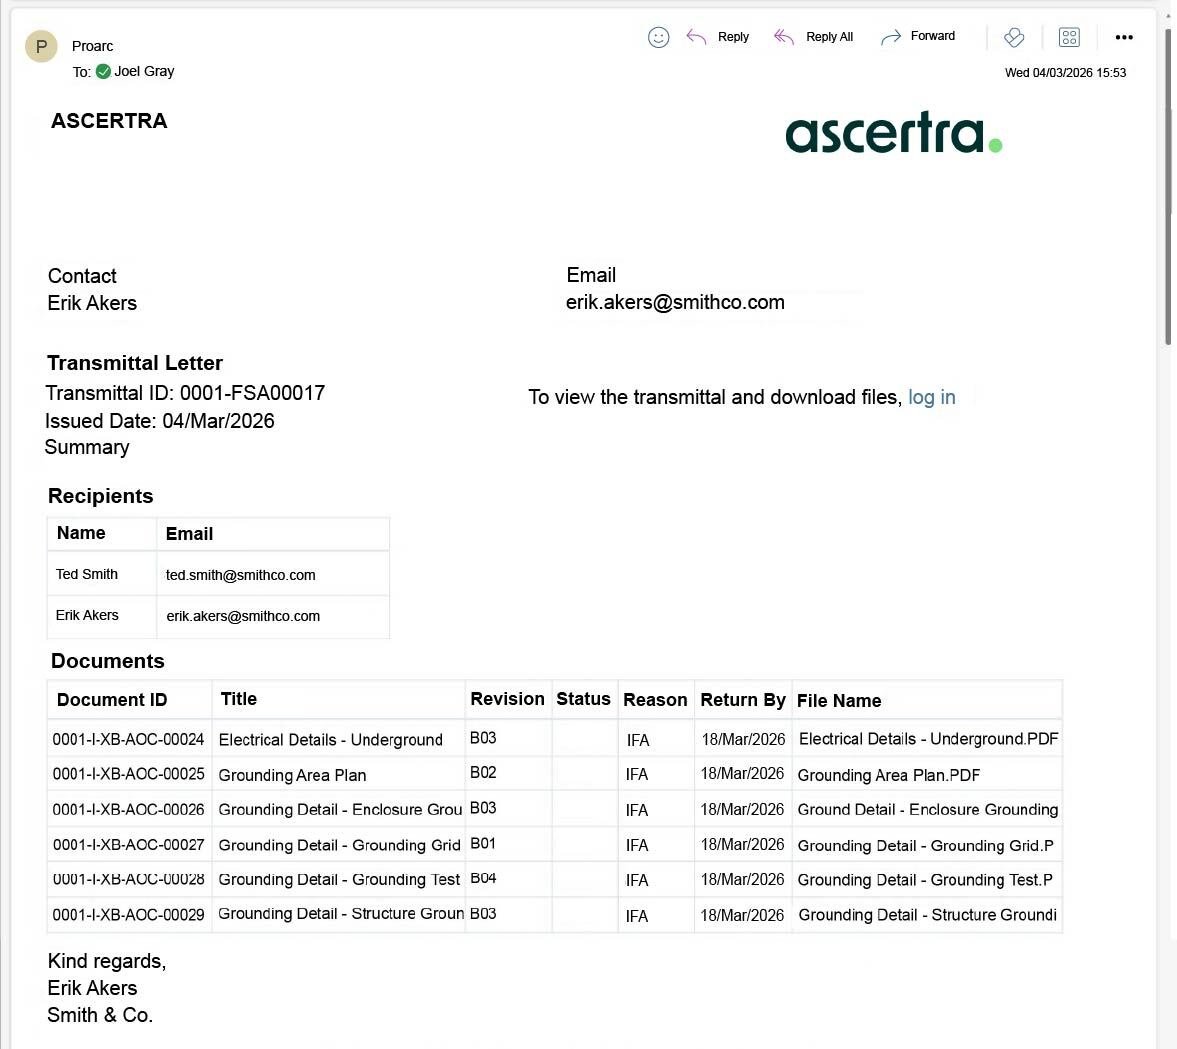Select contact email erik.akers@smithco.com at top
1177x1049 pixels.
coord(675,302)
